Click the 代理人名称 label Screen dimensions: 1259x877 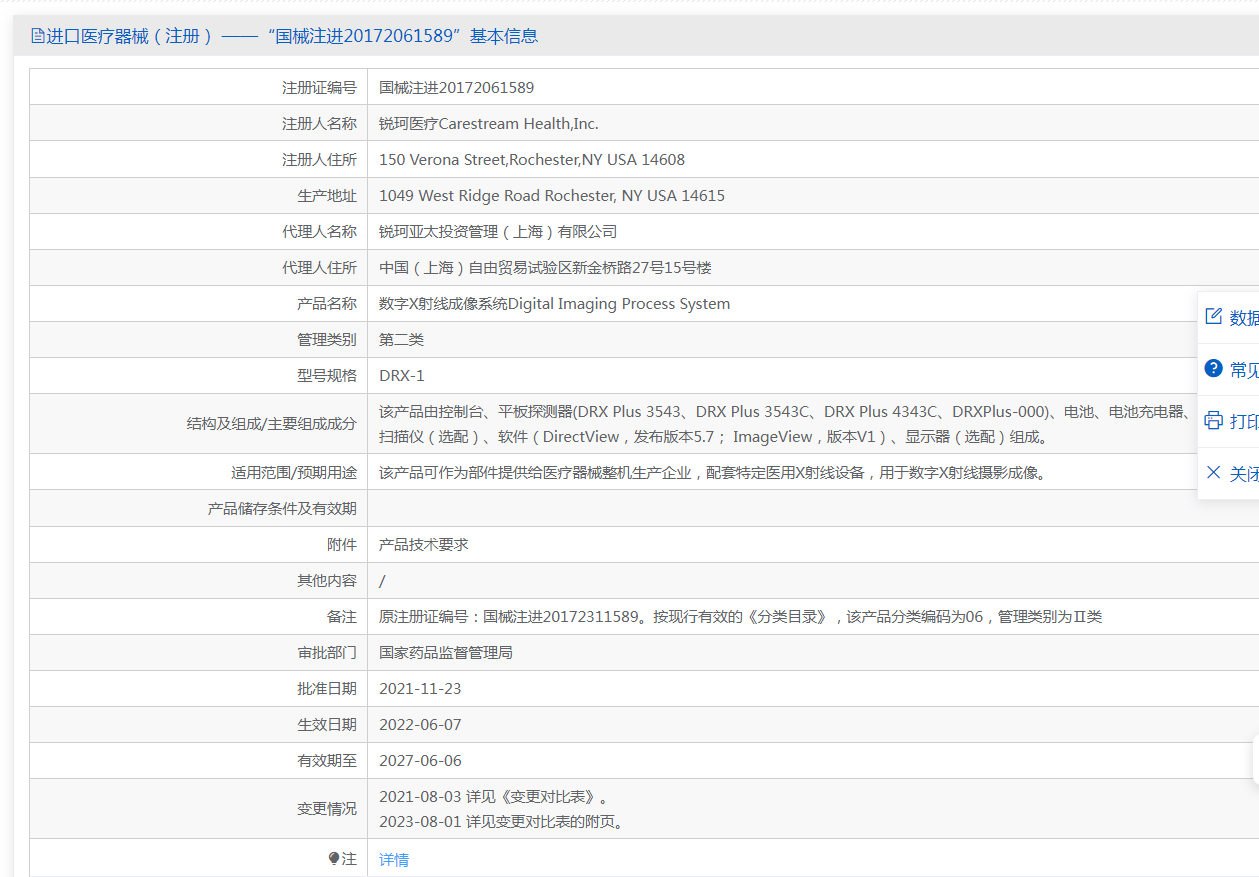319,232
